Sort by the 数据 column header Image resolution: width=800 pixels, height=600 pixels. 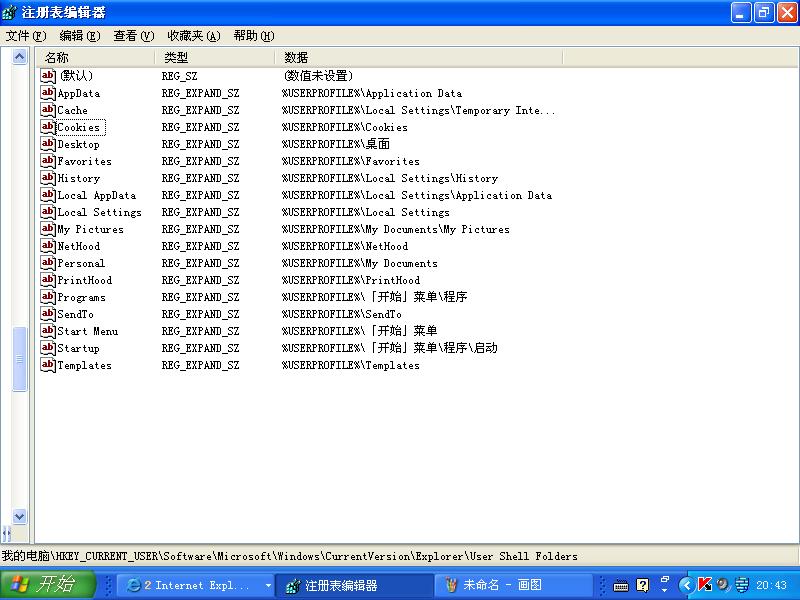pos(419,57)
